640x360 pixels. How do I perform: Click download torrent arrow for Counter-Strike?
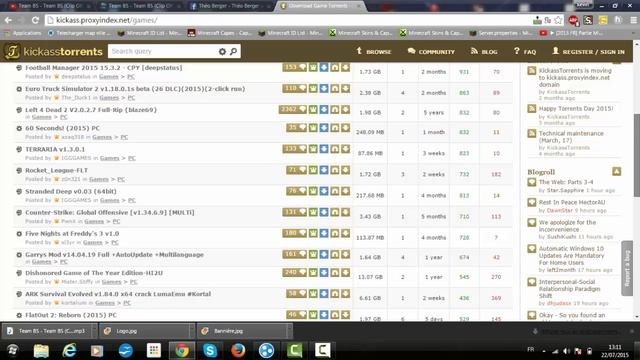(346, 212)
